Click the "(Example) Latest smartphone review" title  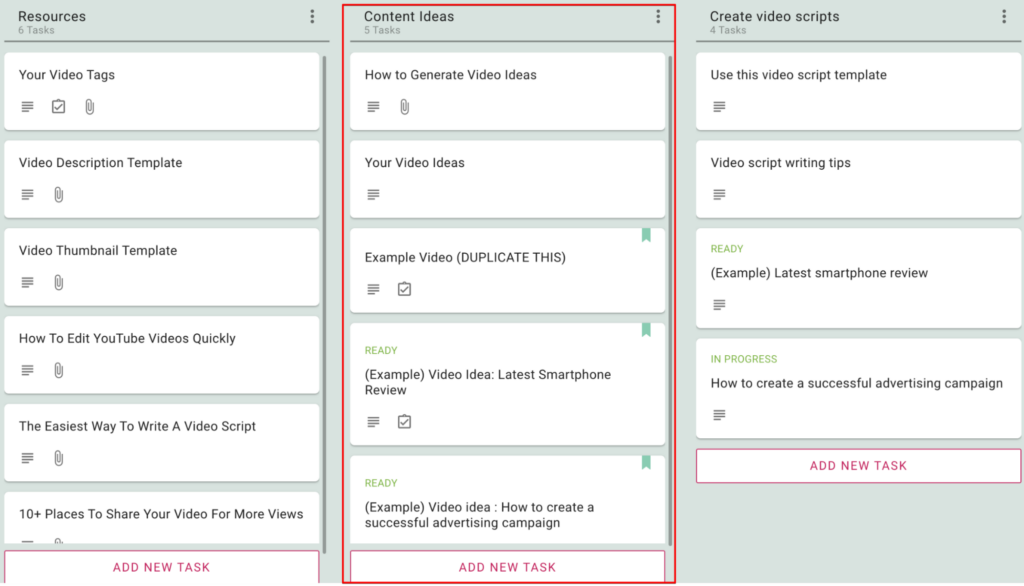click(x=819, y=273)
